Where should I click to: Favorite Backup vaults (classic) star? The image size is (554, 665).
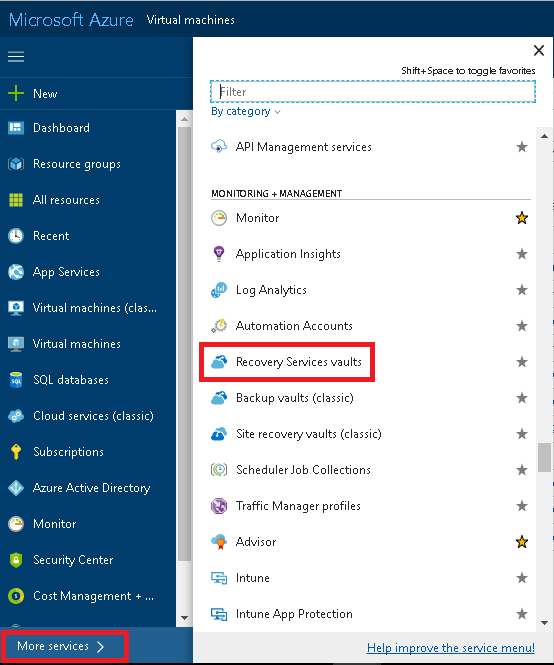522,398
